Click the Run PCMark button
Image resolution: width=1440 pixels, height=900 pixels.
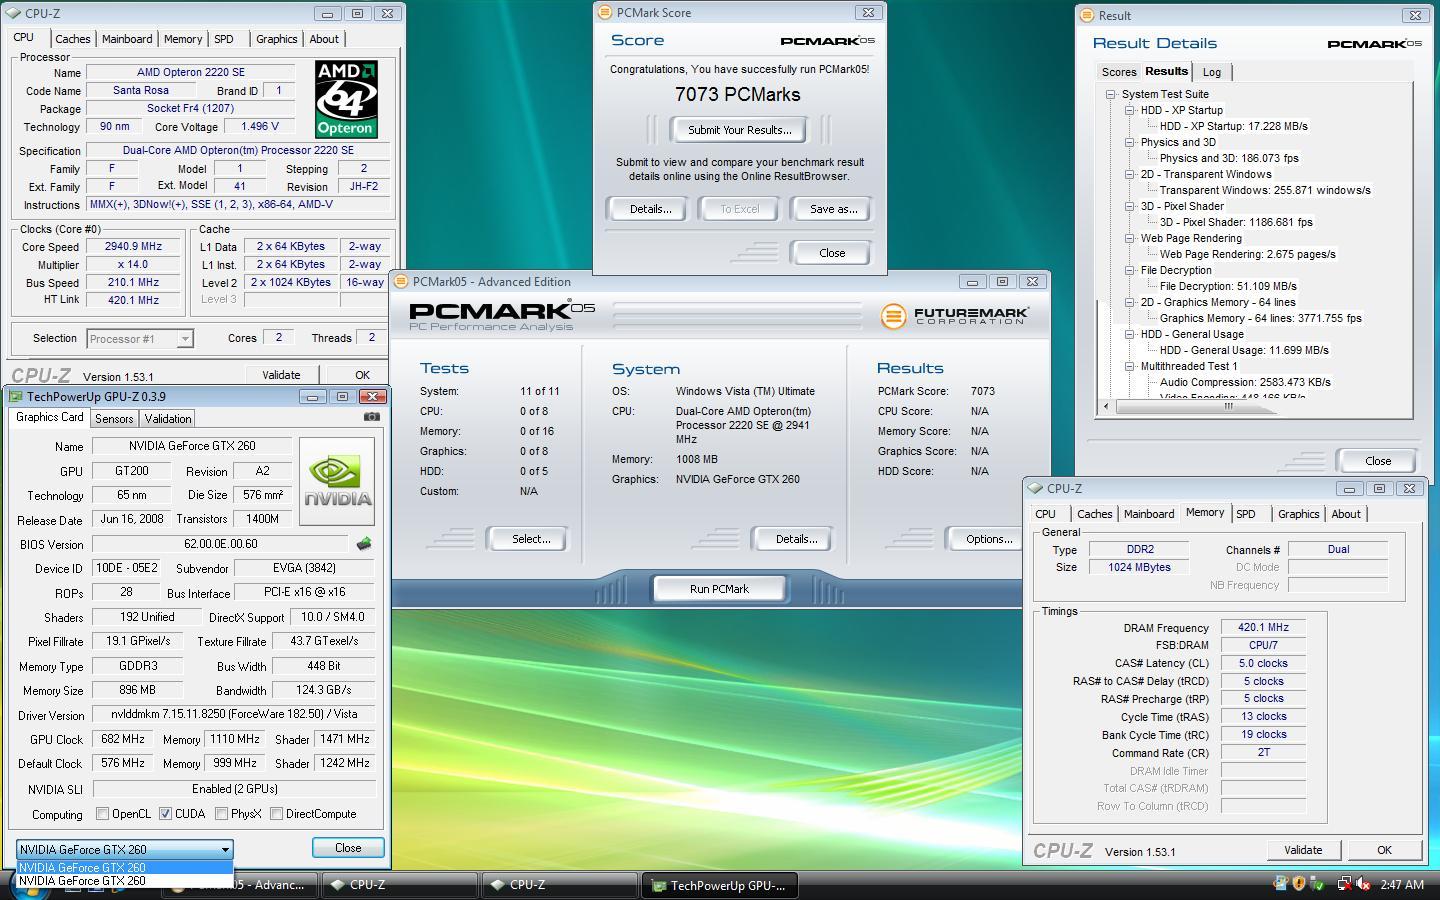tap(719, 589)
